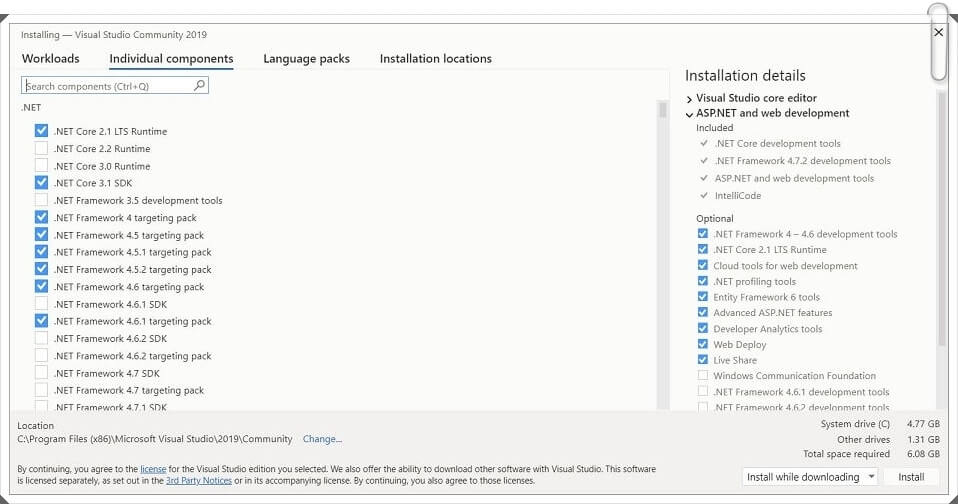
Task: Check .NET Framework 4.6.1 SDK
Action: 41,304
